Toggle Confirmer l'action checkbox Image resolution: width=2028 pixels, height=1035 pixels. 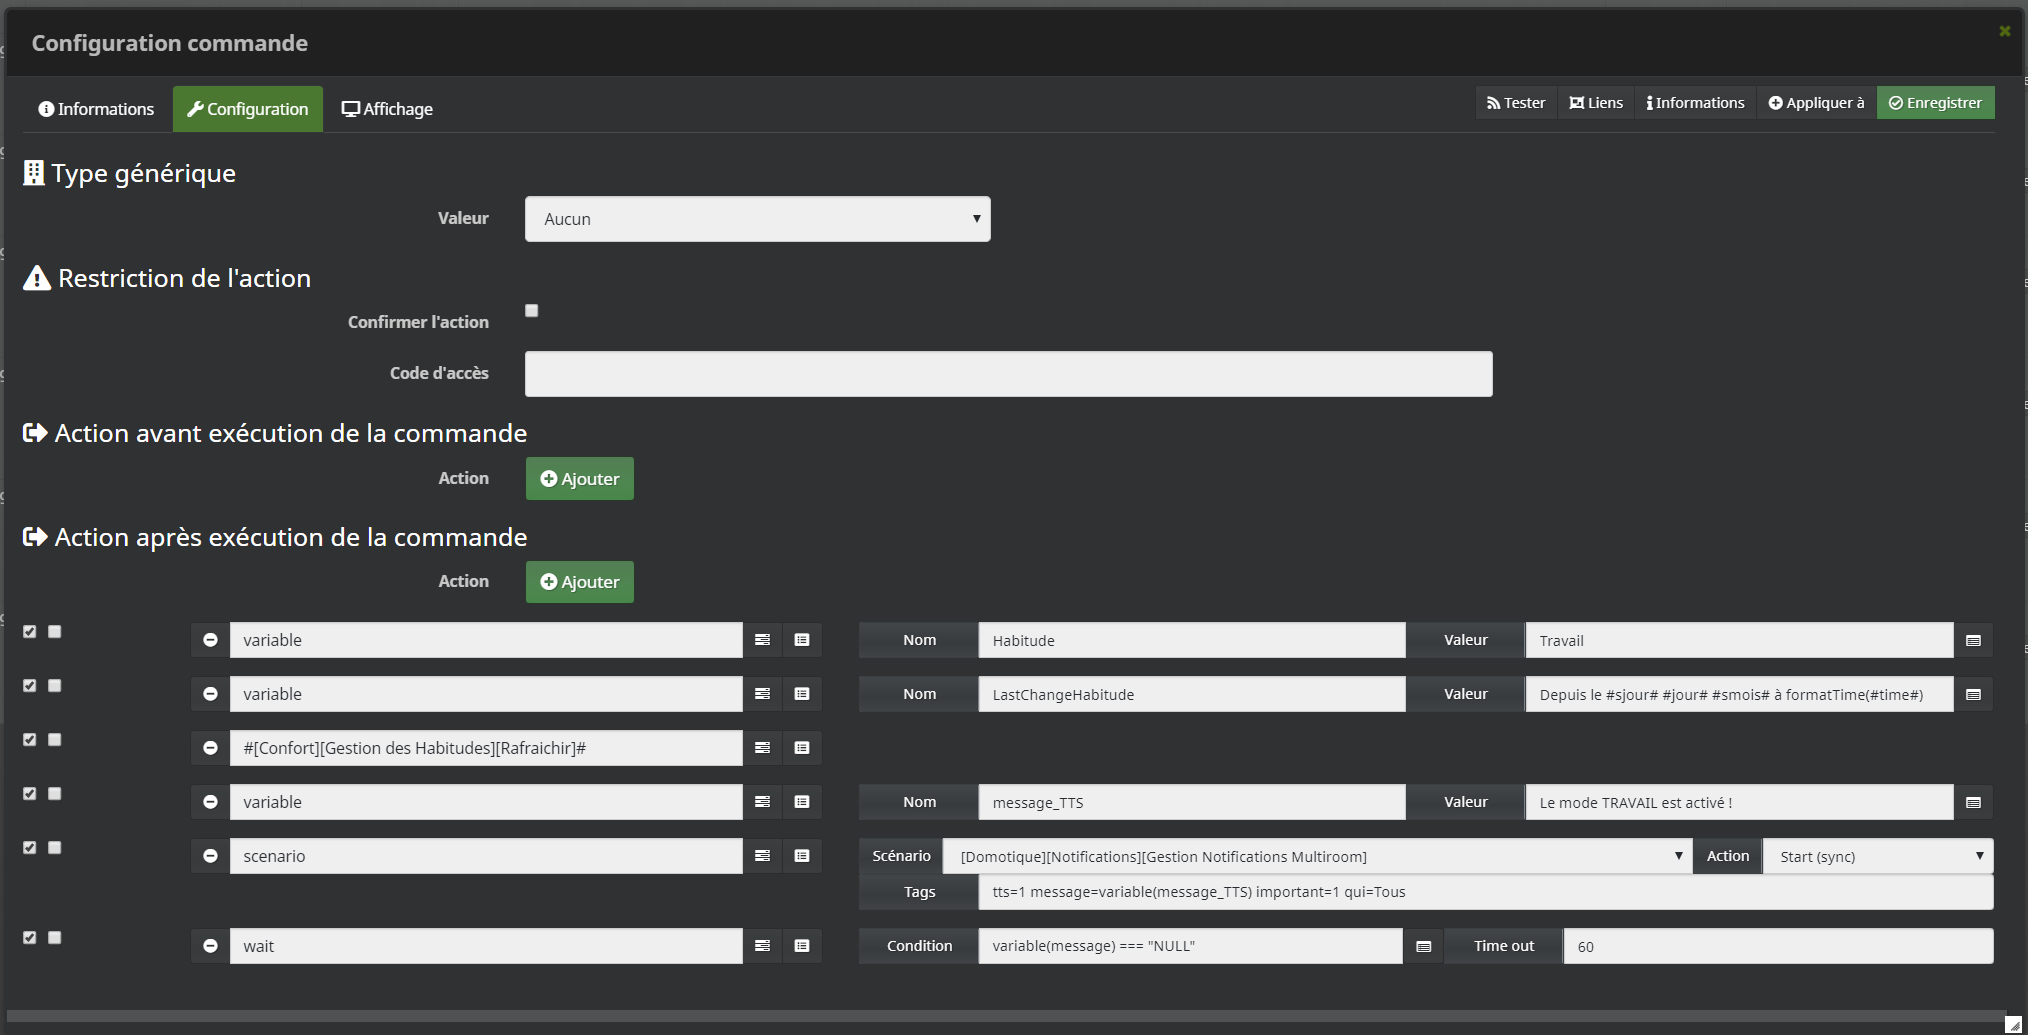pyautogui.click(x=532, y=311)
